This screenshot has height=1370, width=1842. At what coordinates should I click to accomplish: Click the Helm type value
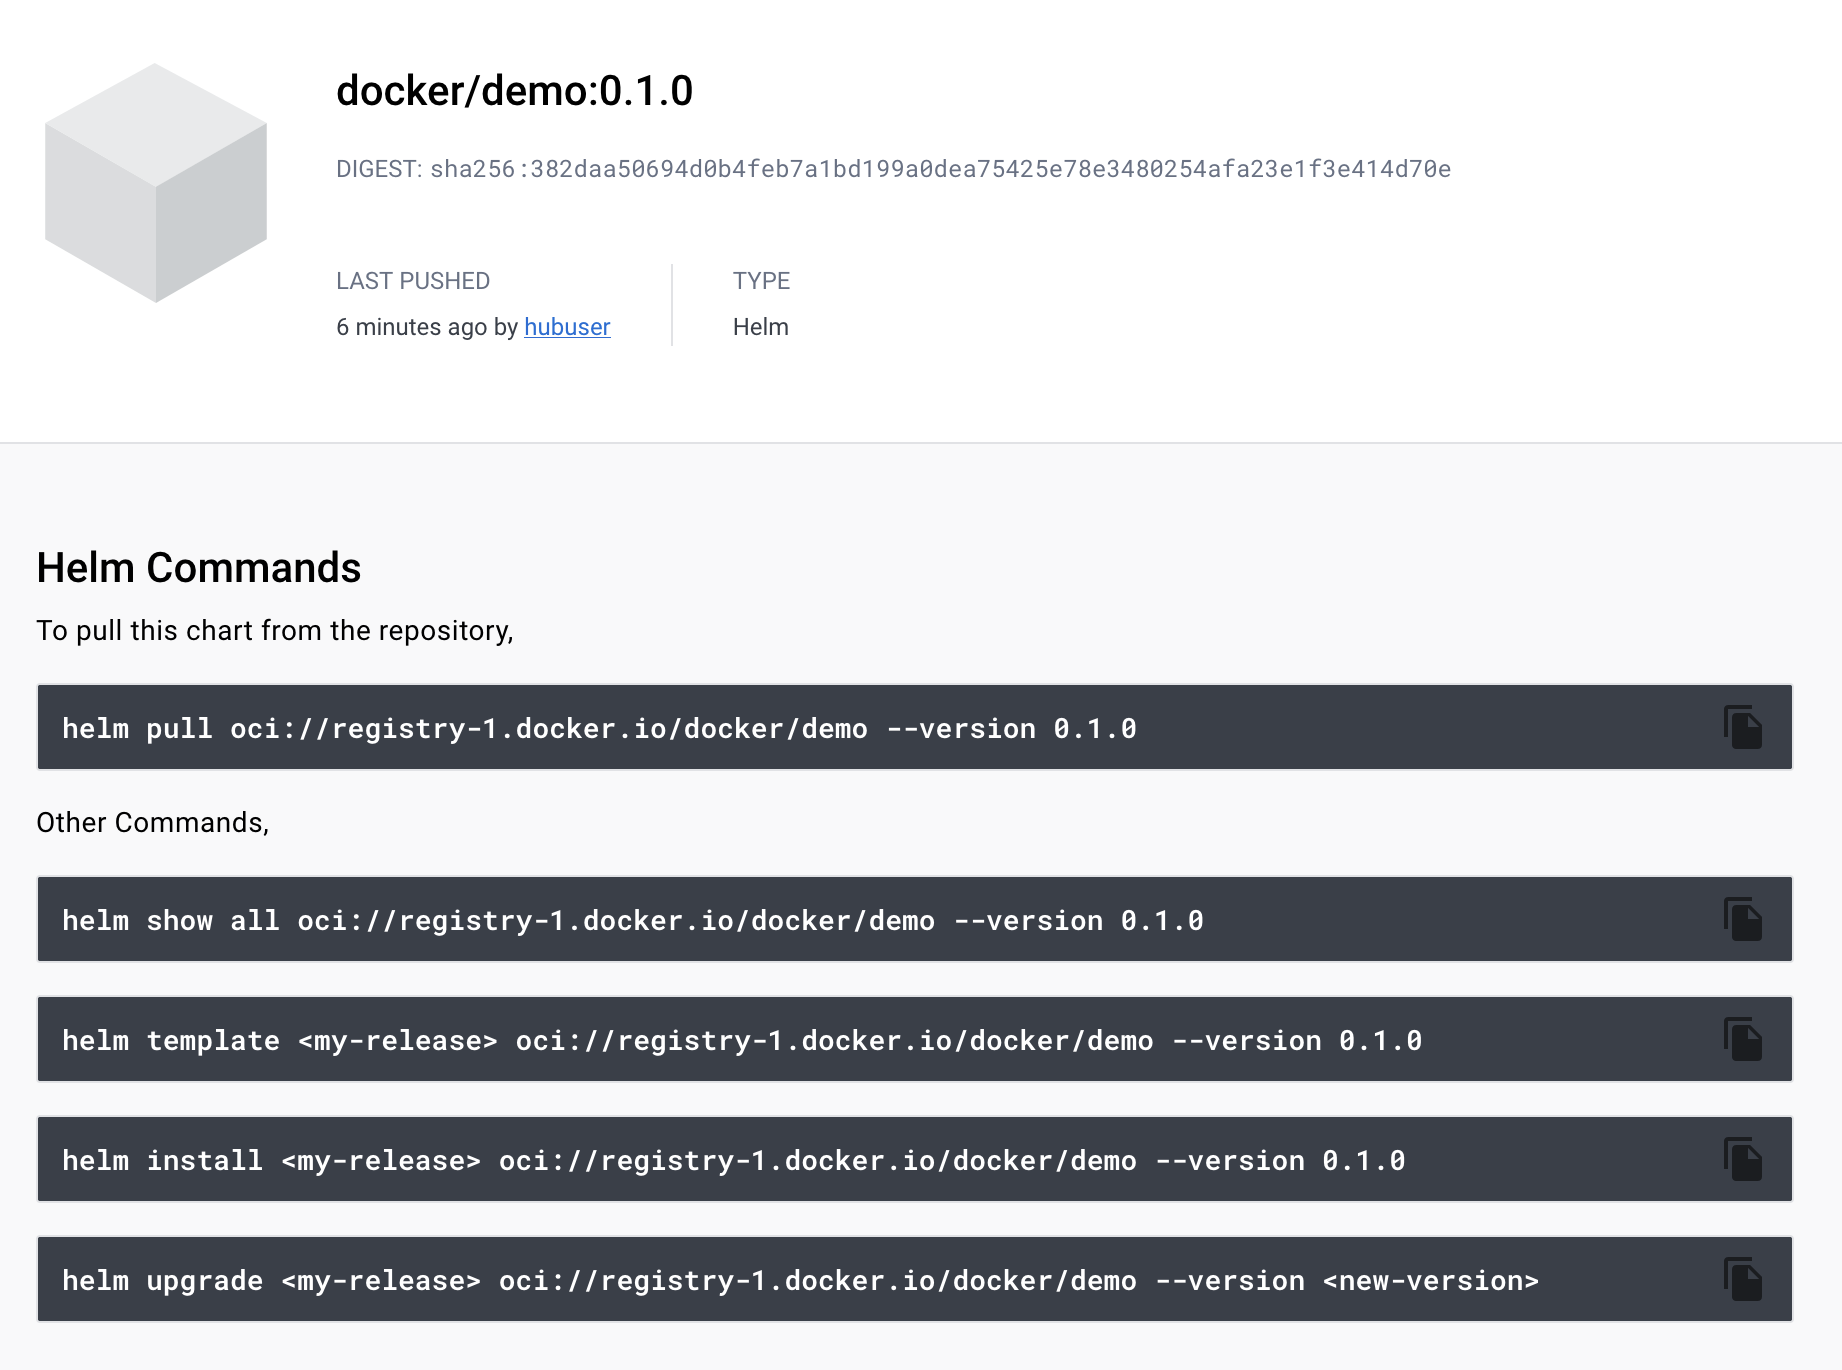pyautogui.click(x=760, y=327)
